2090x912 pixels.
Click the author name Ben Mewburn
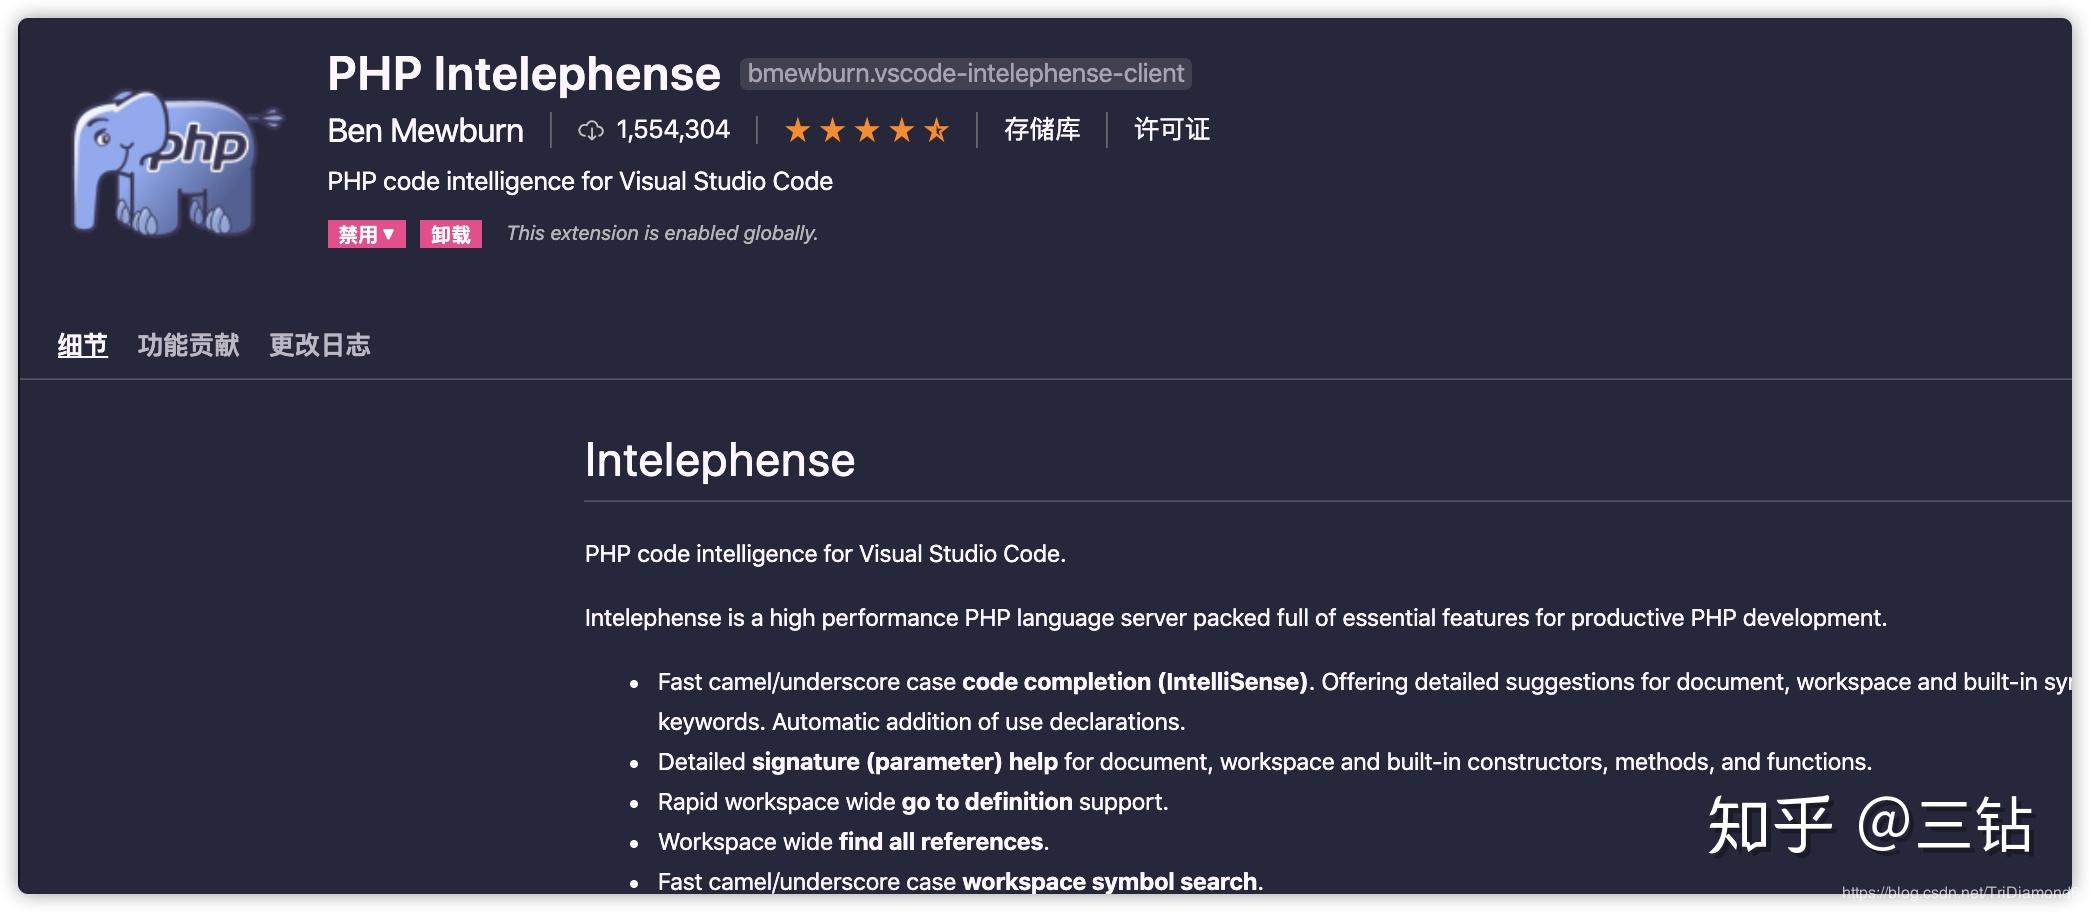(x=425, y=130)
